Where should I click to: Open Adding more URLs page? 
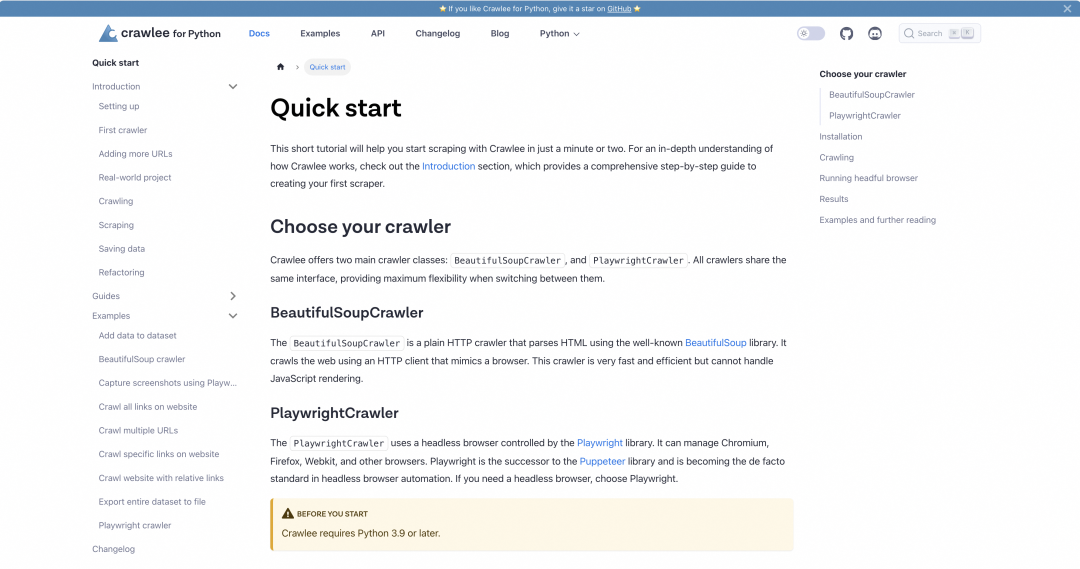click(135, 154)
